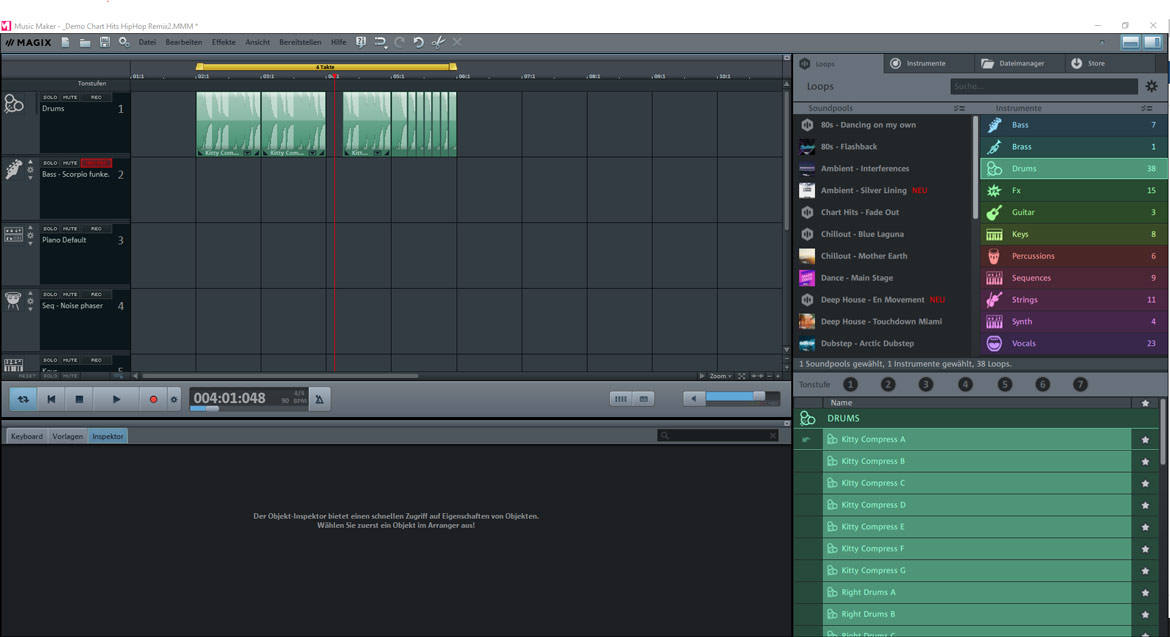Open Loops settings gear icon

(1151, 87)
